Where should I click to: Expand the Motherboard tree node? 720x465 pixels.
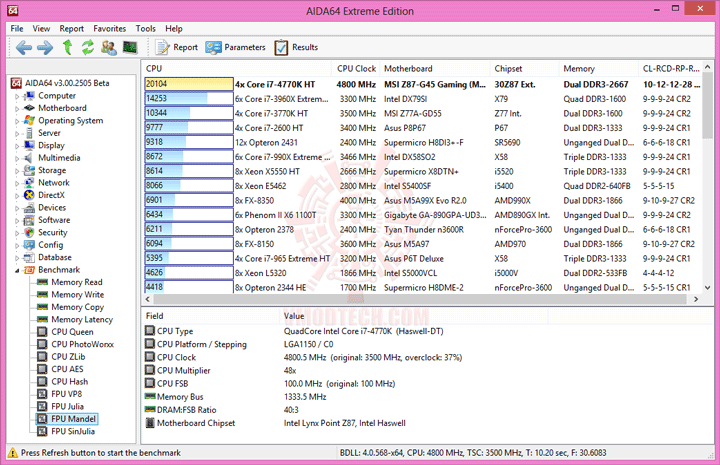tap(17, 109)
